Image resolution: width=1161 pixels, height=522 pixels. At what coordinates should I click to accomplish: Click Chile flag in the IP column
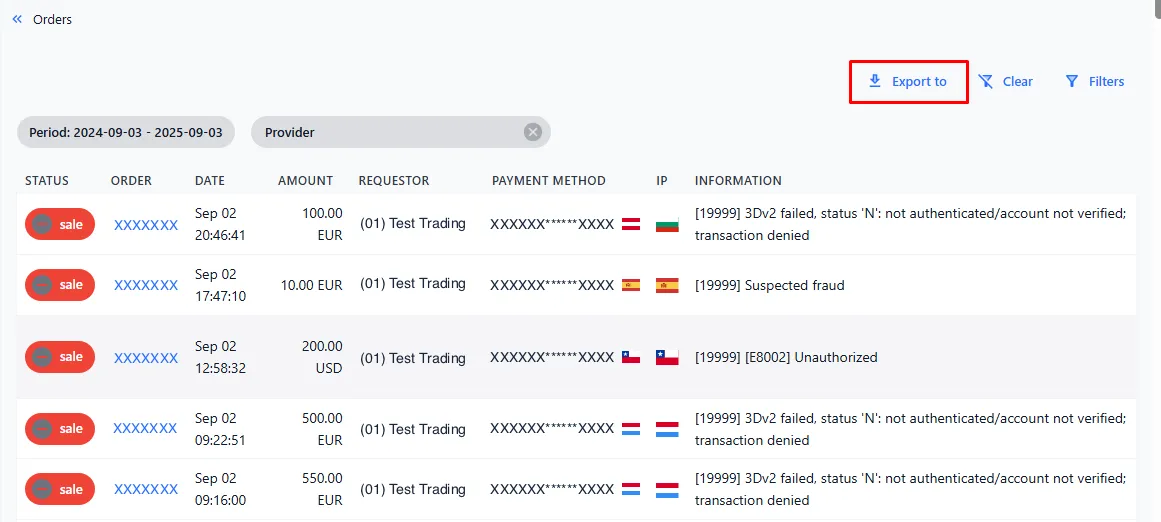(x=667, y=357)
